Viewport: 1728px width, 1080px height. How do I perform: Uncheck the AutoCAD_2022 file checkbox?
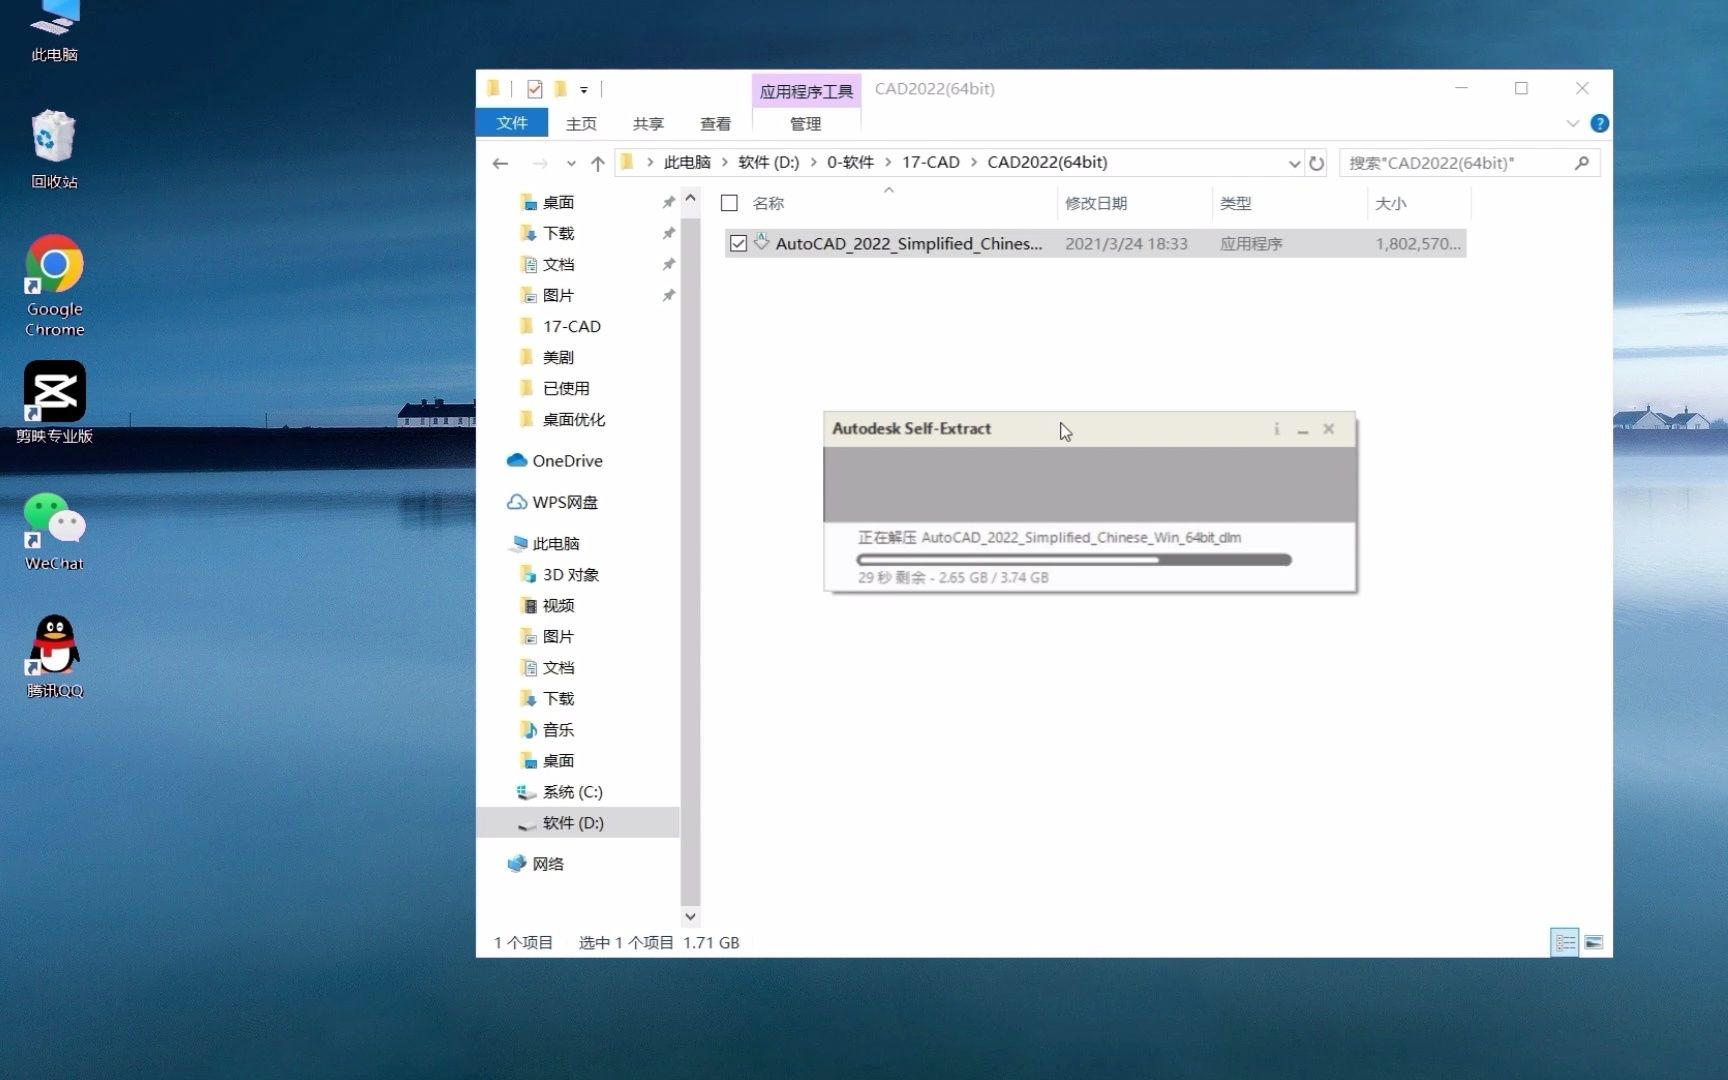pyautogui.click(x=738, y=243)
